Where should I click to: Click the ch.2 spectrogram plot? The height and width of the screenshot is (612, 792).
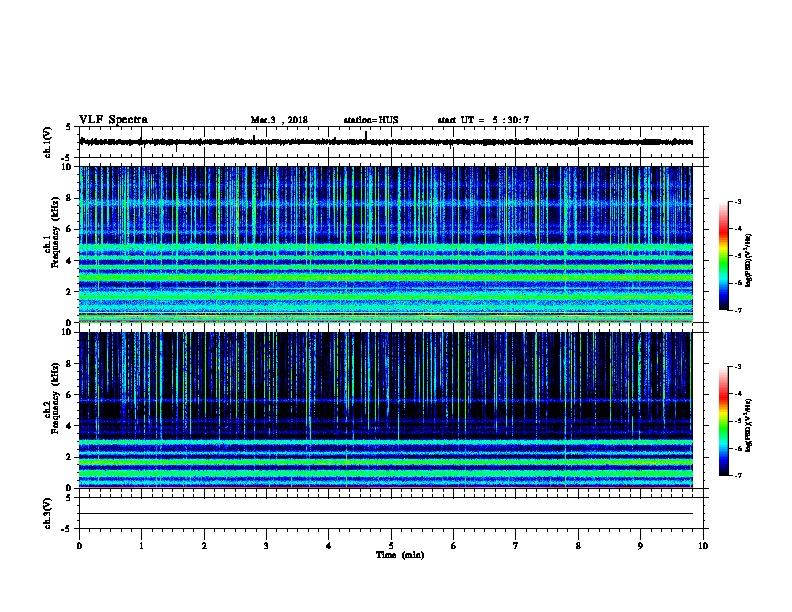tap(386, 410)
